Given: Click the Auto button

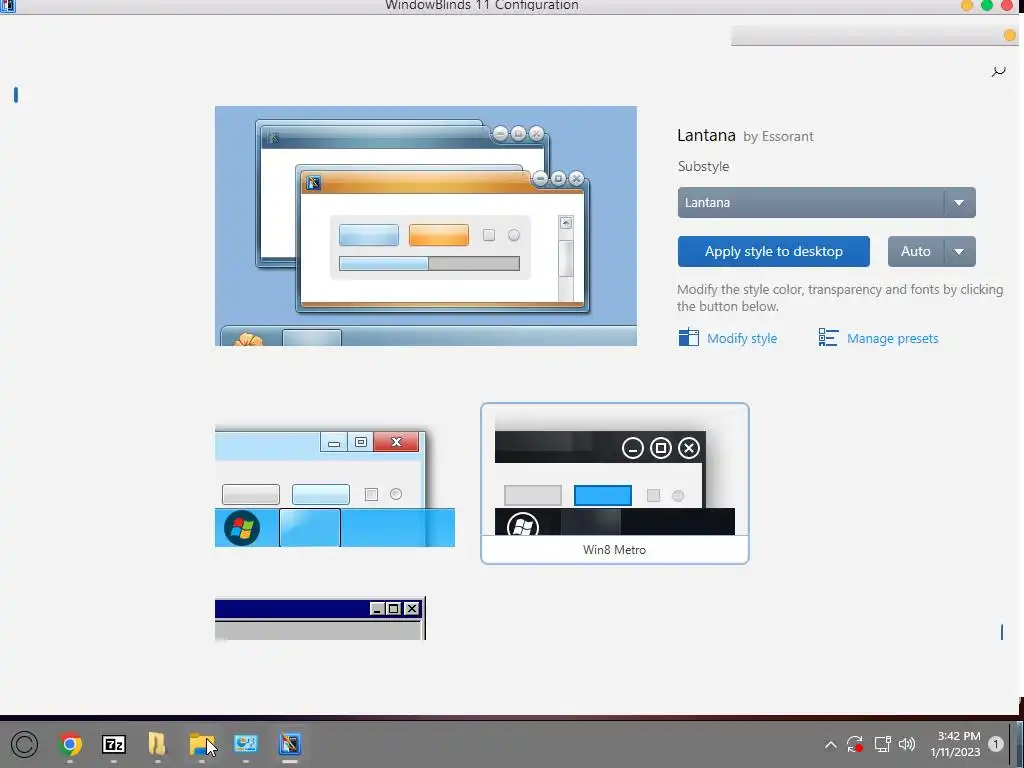Looking at the screenshot, I should pos(916,251).
